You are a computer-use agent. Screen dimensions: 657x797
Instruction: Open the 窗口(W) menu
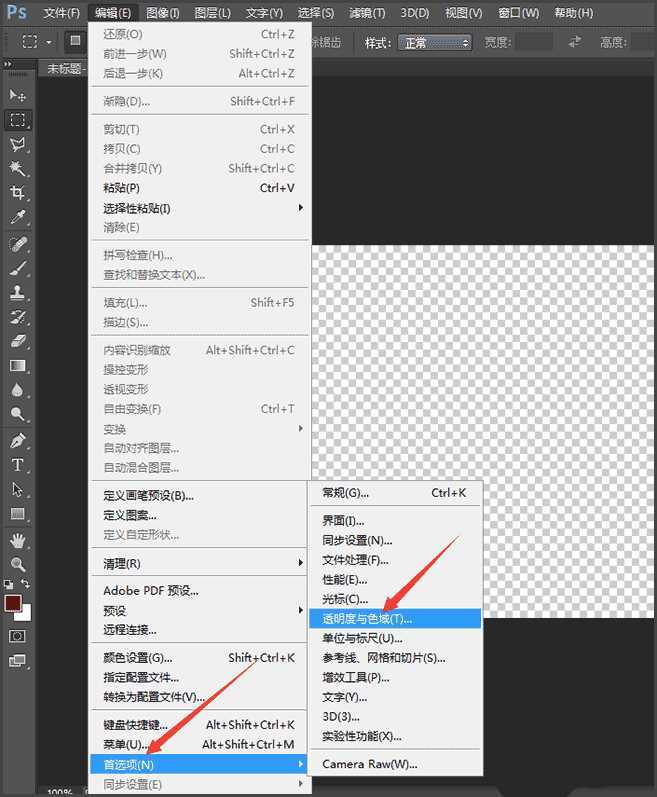518,13
